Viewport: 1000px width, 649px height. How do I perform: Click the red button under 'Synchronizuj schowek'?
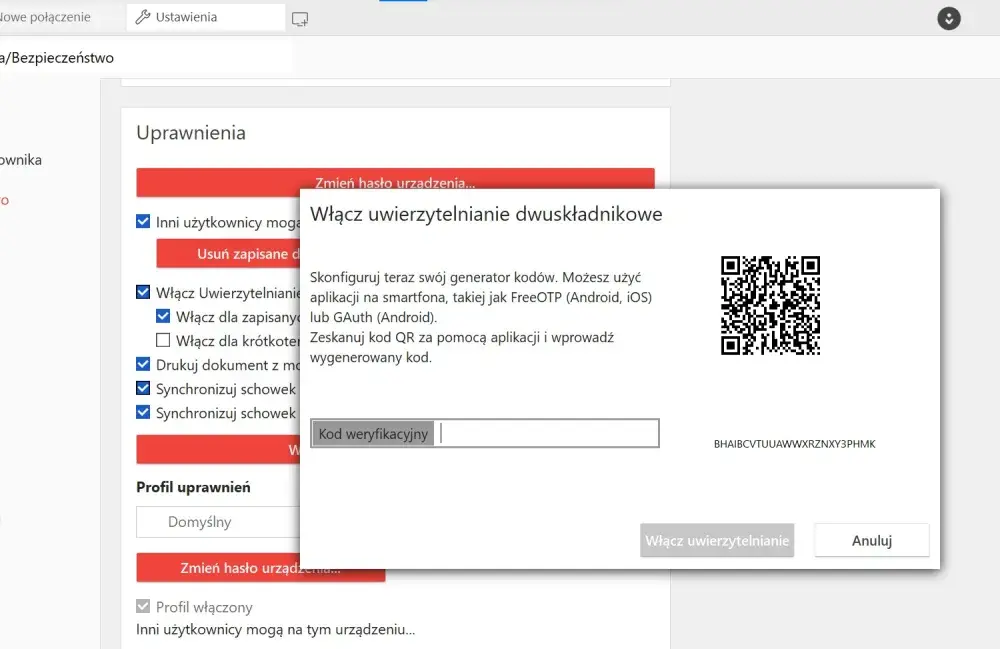[218, 449]
